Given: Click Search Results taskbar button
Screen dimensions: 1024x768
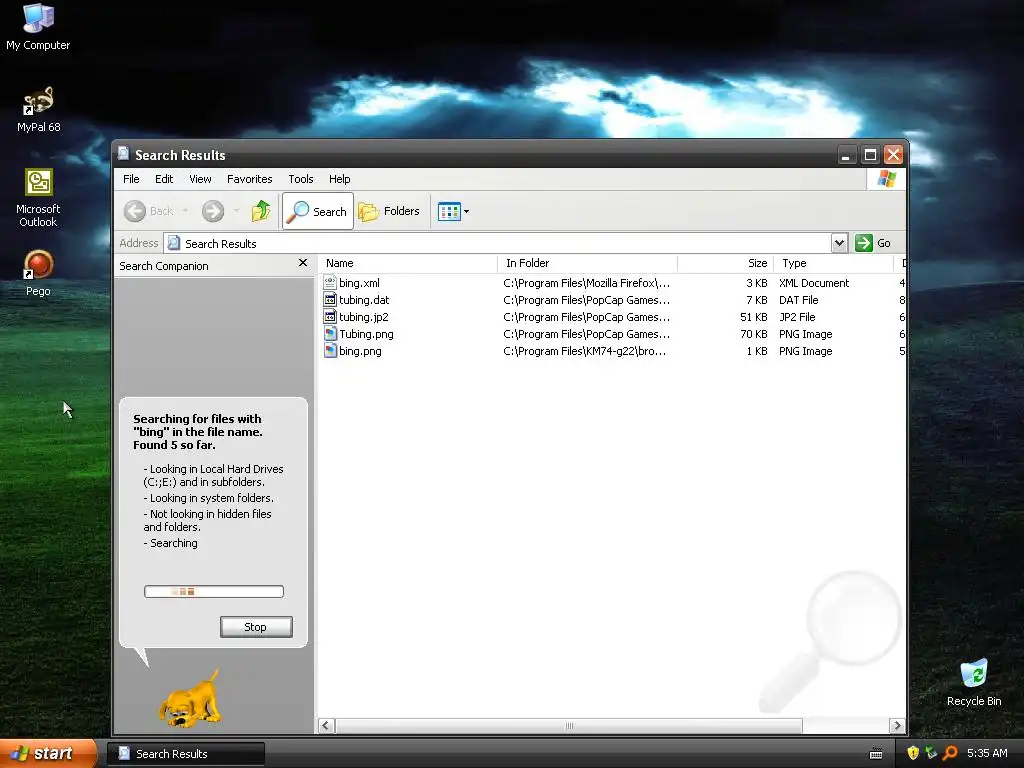Looking at the screenshot, I should pyautogui.click(x=186, y=754).
